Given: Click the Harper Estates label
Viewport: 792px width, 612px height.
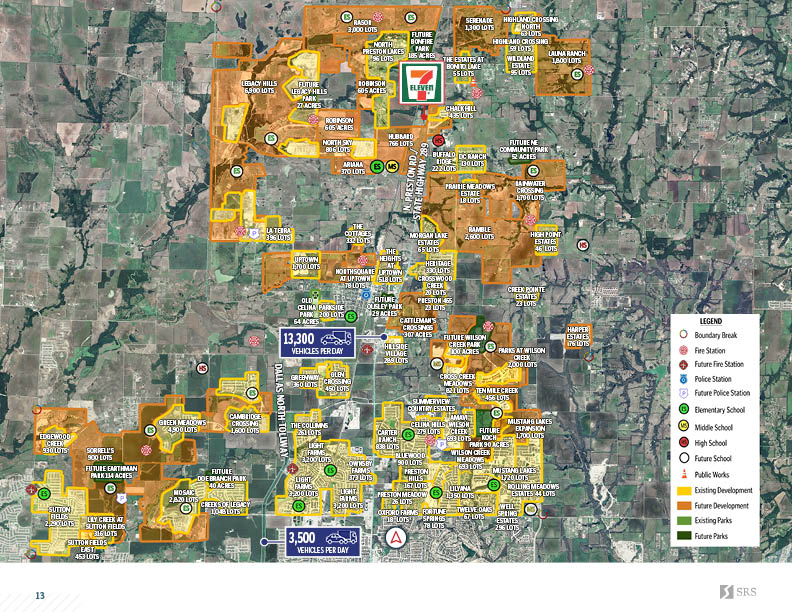Looking at the screenshot, I should pos(578,336).
